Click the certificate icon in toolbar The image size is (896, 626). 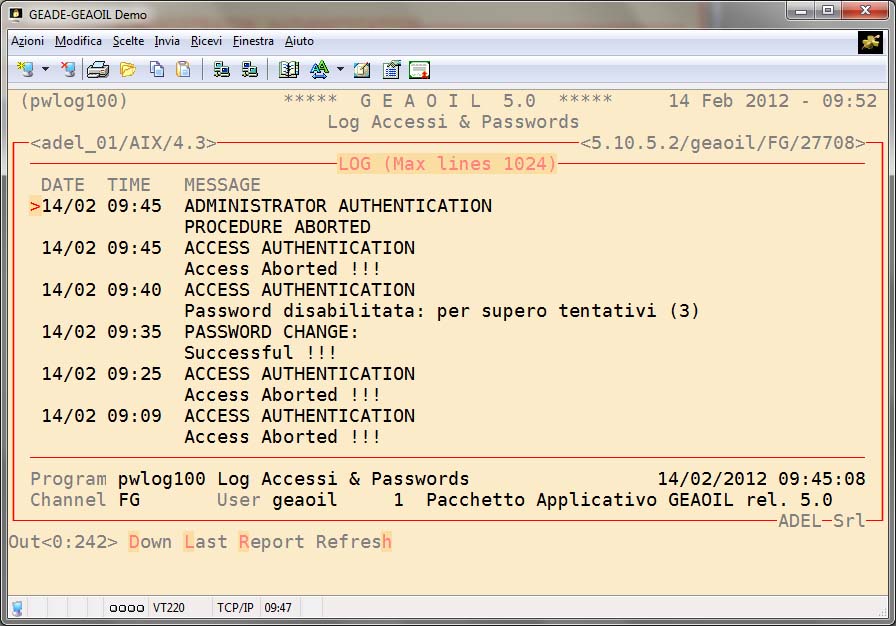[419, 70]
